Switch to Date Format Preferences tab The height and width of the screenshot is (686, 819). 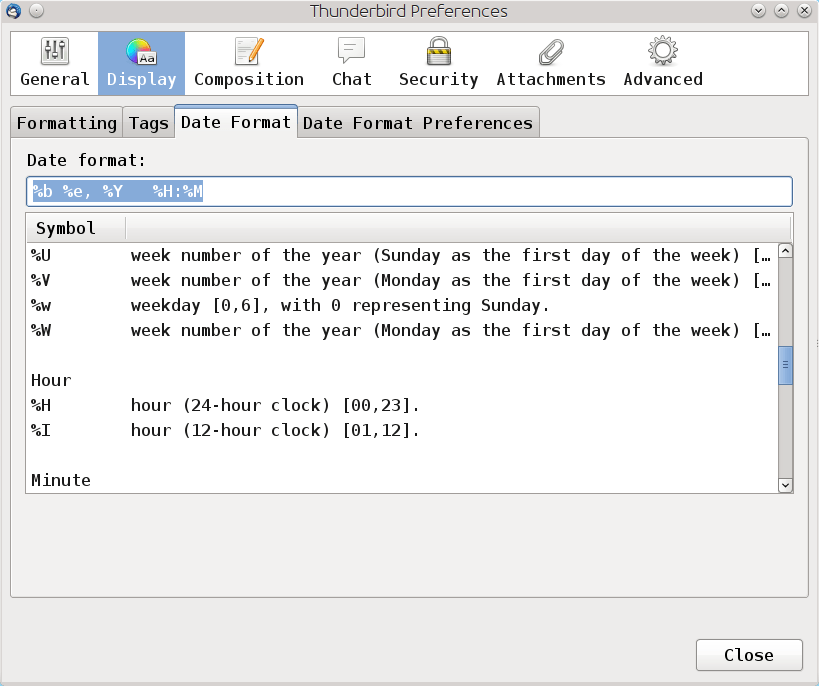416,122
